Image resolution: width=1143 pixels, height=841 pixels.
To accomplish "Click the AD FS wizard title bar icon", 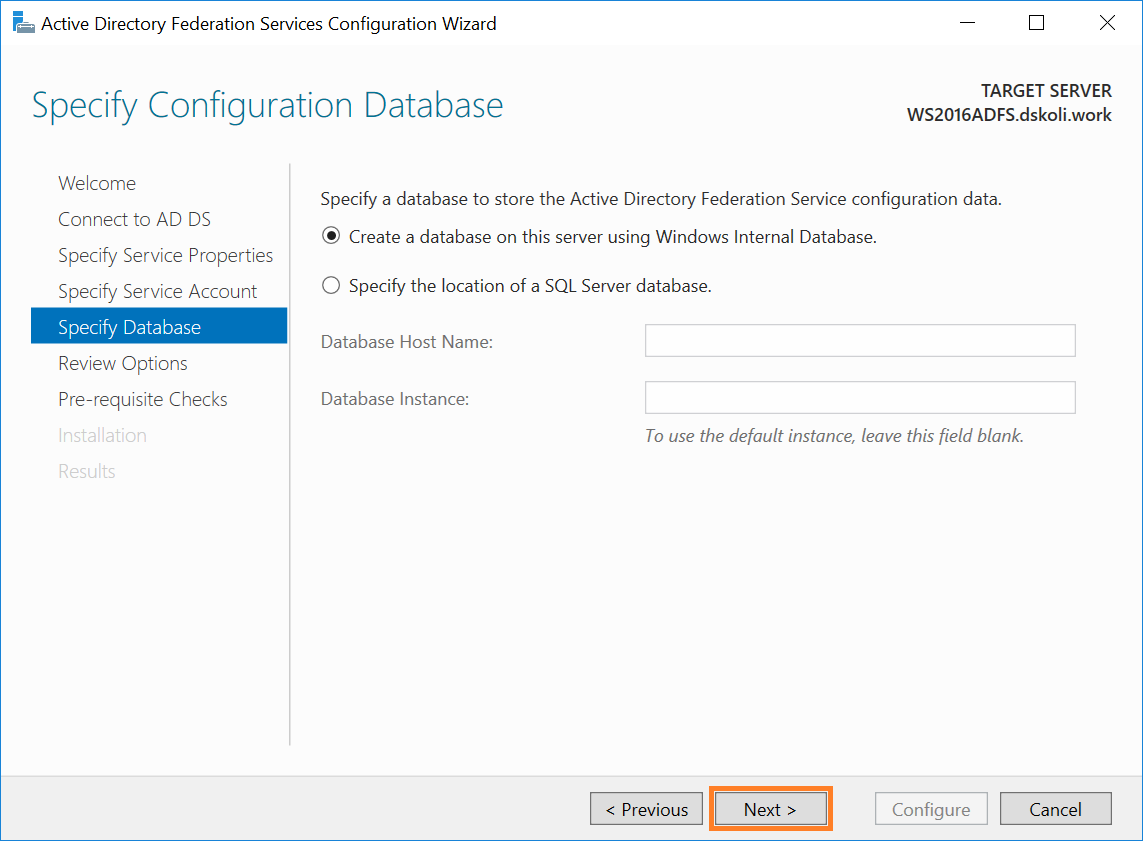I will tap(23, 23).
